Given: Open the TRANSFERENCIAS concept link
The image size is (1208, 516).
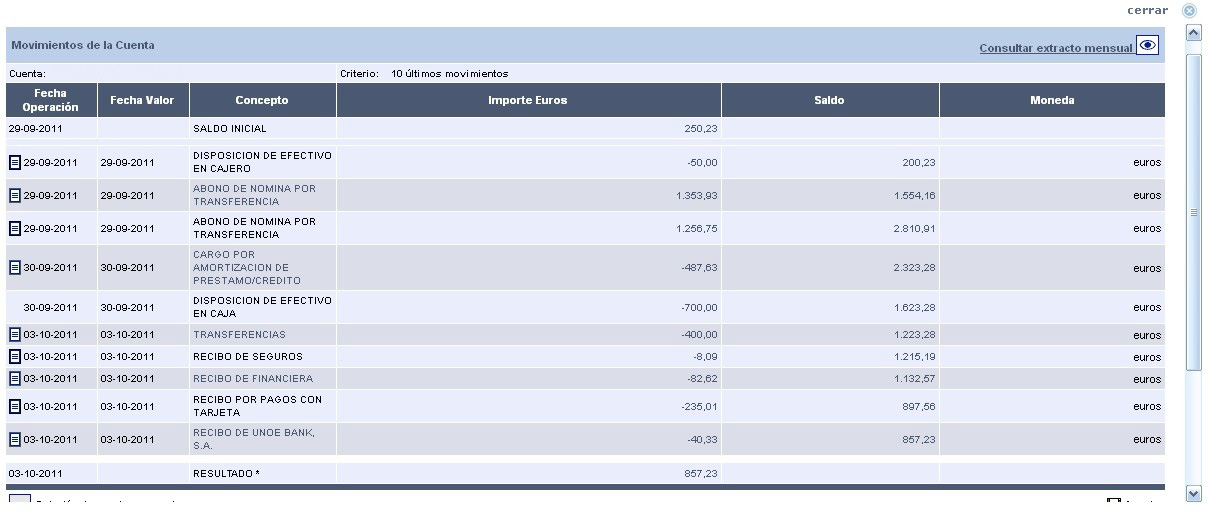Looking at the screenshot, I should coord(239,334).
